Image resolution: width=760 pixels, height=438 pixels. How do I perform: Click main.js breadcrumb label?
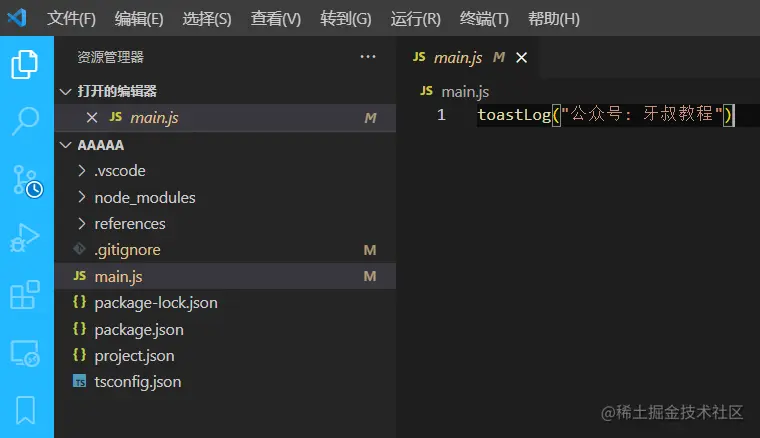(465, 91)
